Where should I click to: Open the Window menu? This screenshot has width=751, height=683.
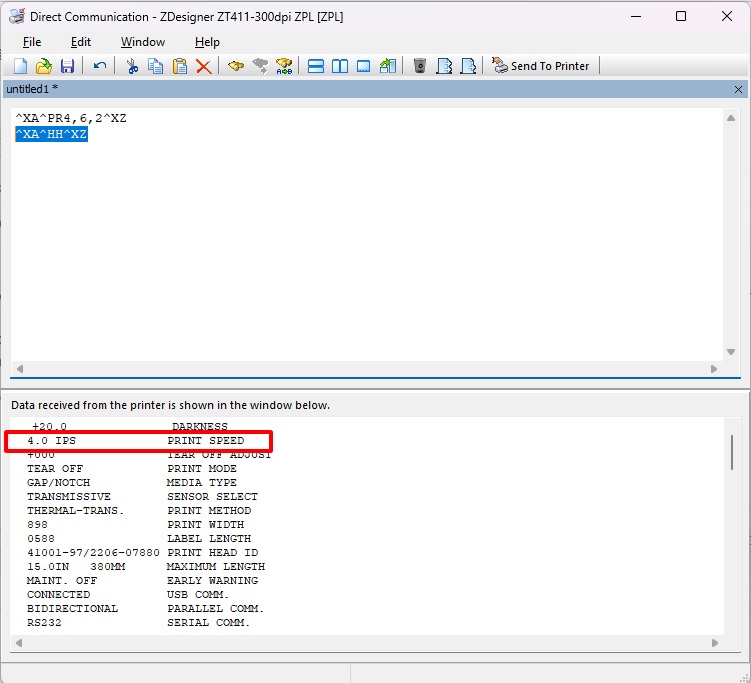143,42
